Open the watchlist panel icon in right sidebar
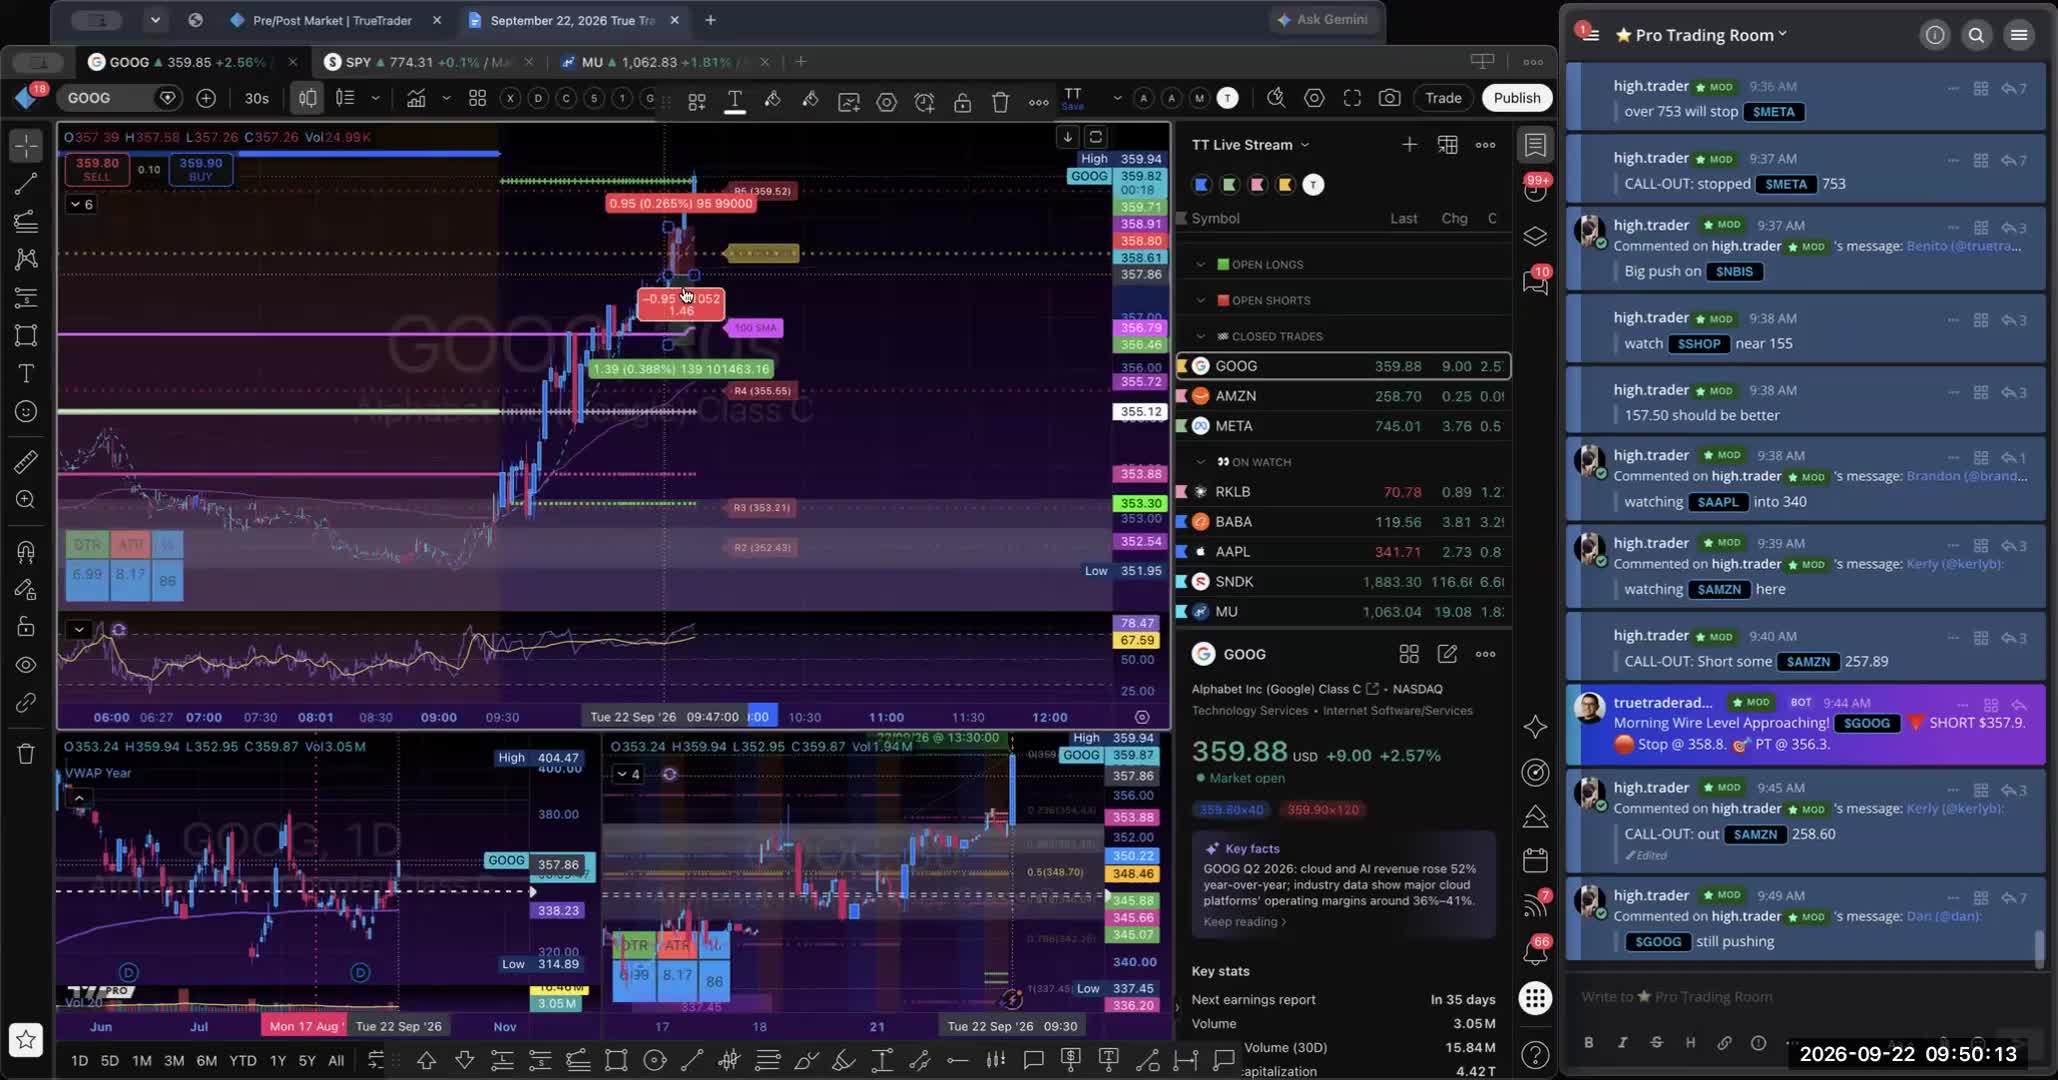 pyautogui.click(x=1535, y=146)
